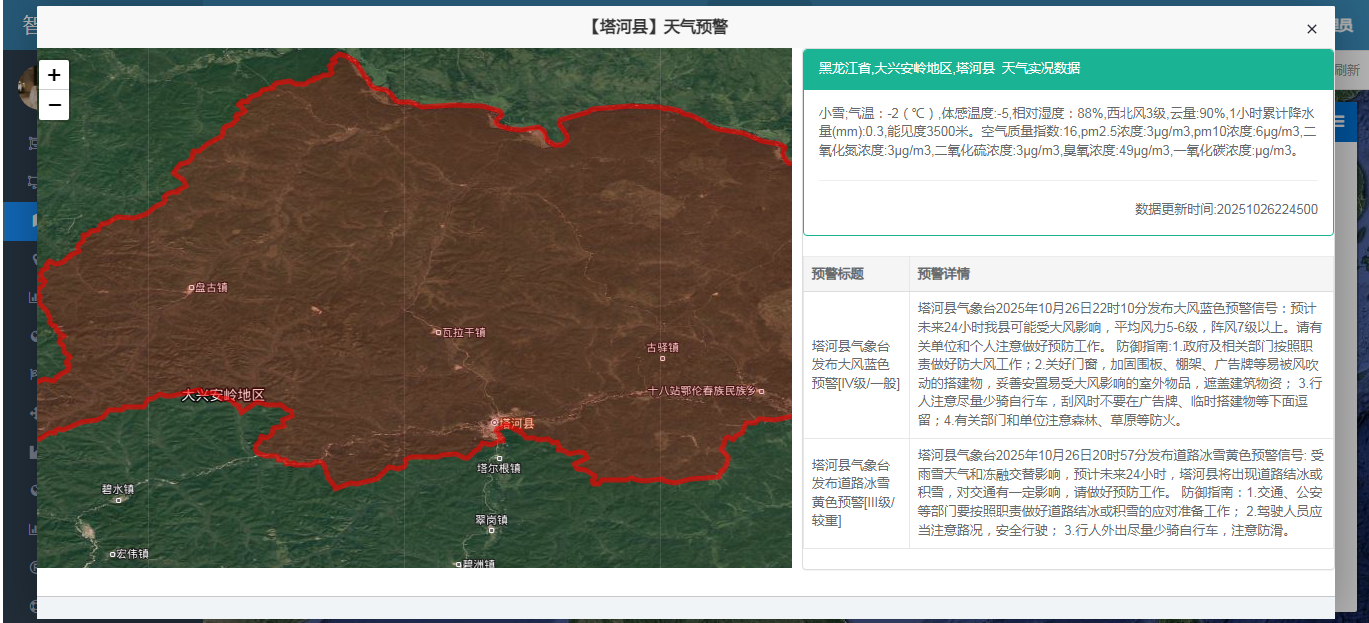The height and width of the screenshot is (623, 1369).
Task: Click the 大风蓝色预警 detail text
Action: [1121, 364]
